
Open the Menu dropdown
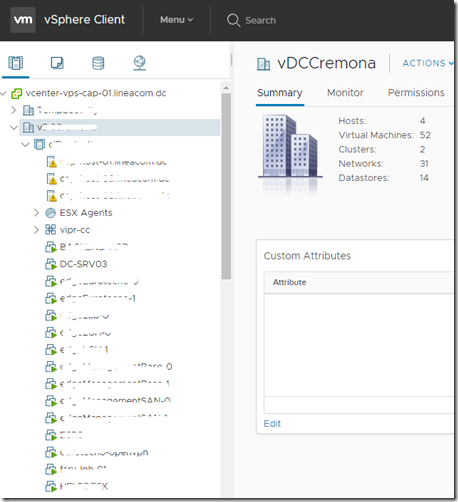[x=176, y=20]
